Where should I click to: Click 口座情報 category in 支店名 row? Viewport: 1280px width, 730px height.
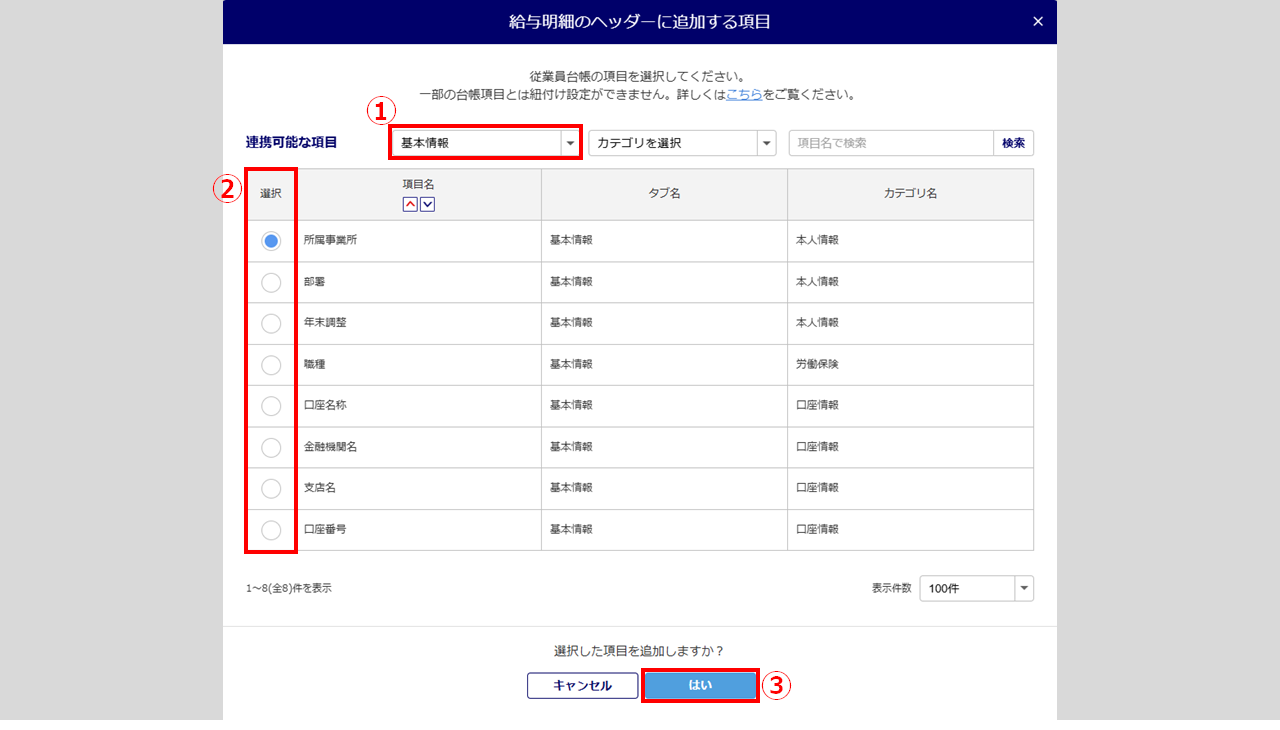[x=910, y=488]
